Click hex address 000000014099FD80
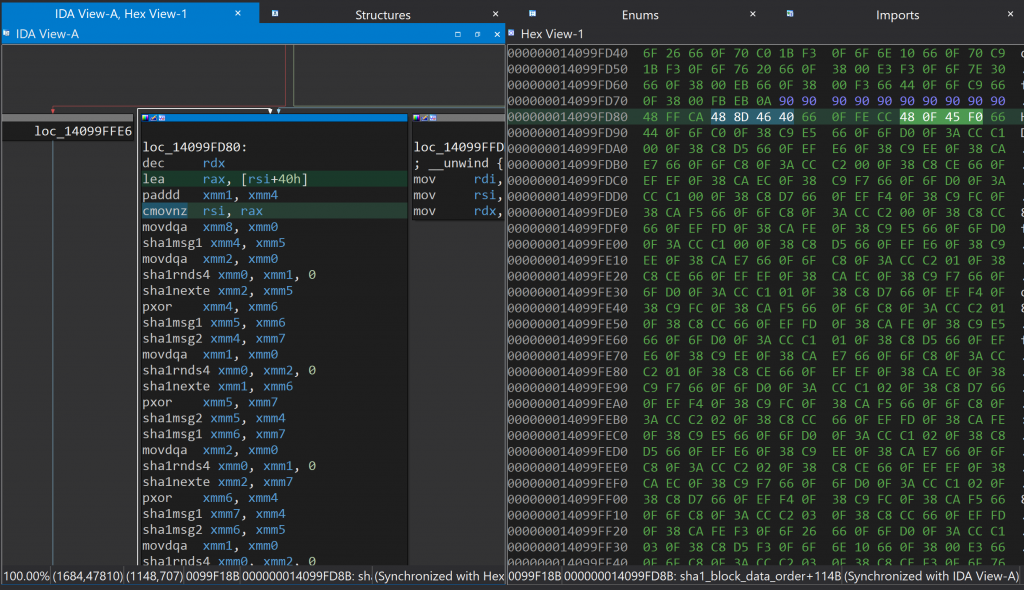This screenshot has height=590, width=1024. pos(568,117)
